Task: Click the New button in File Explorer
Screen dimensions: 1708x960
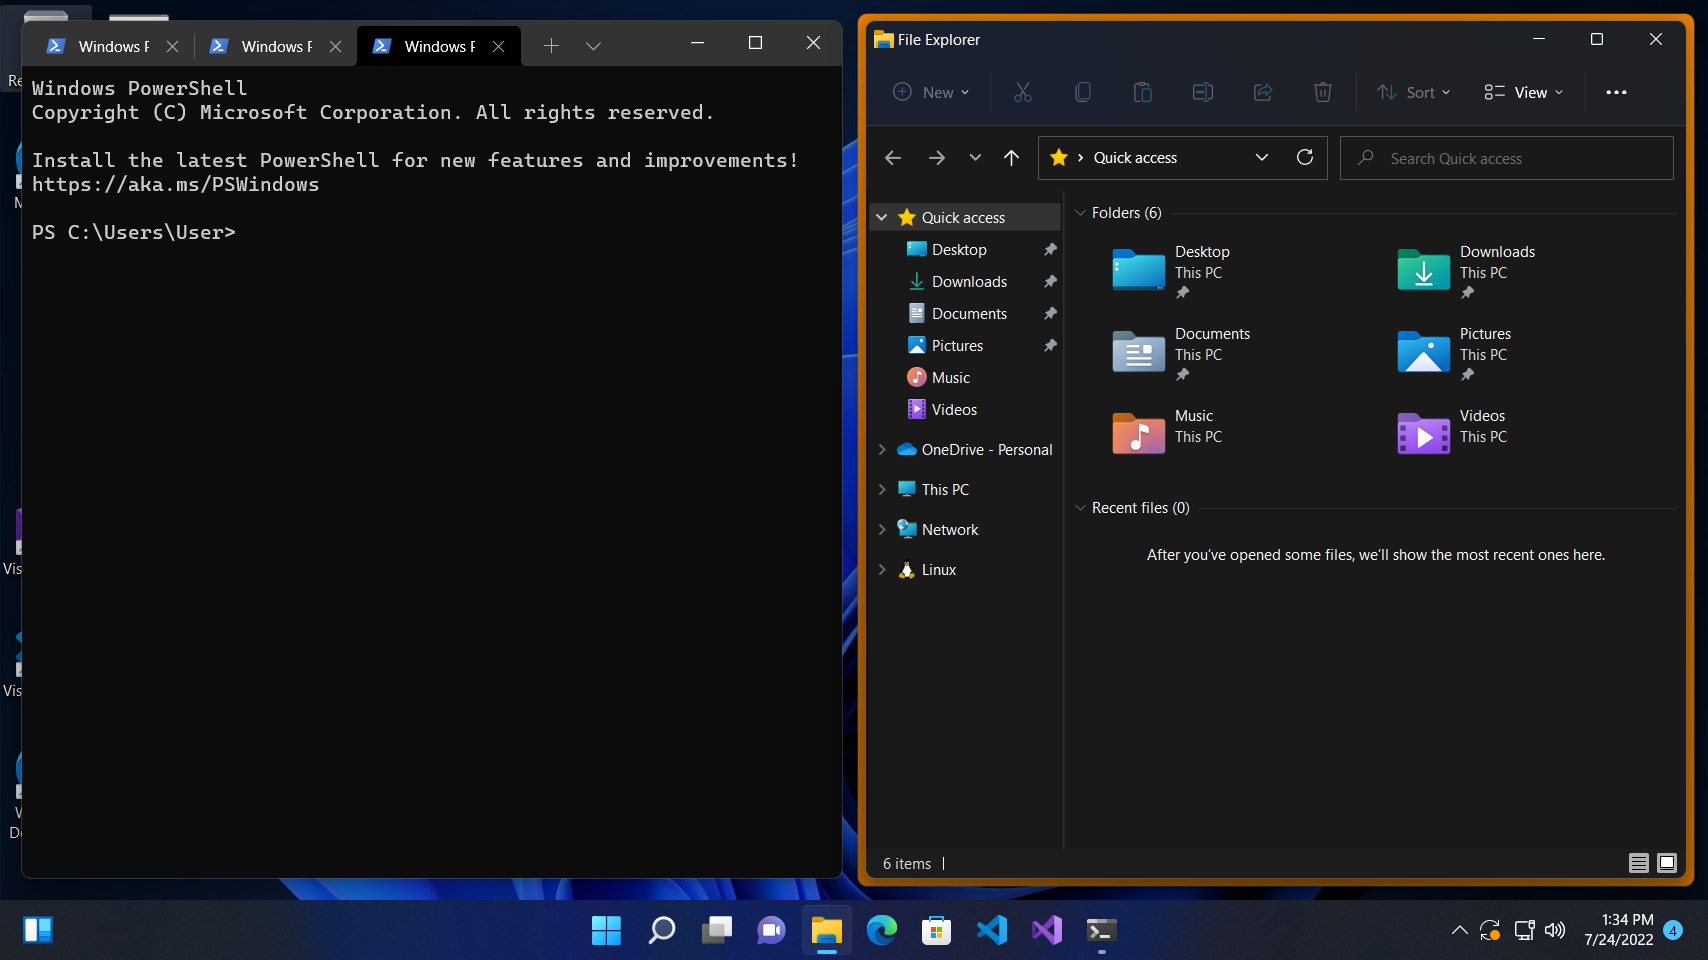Action: click(930, 92)
